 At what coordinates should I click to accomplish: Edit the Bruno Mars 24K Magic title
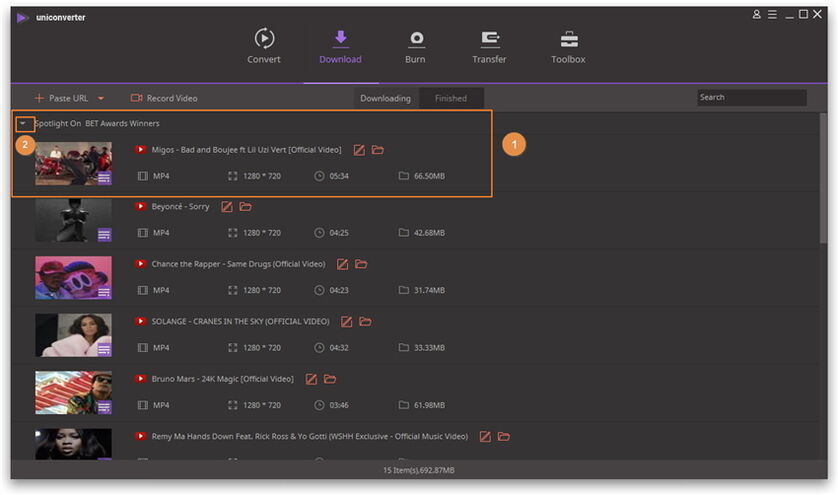[x=311, y=379]
